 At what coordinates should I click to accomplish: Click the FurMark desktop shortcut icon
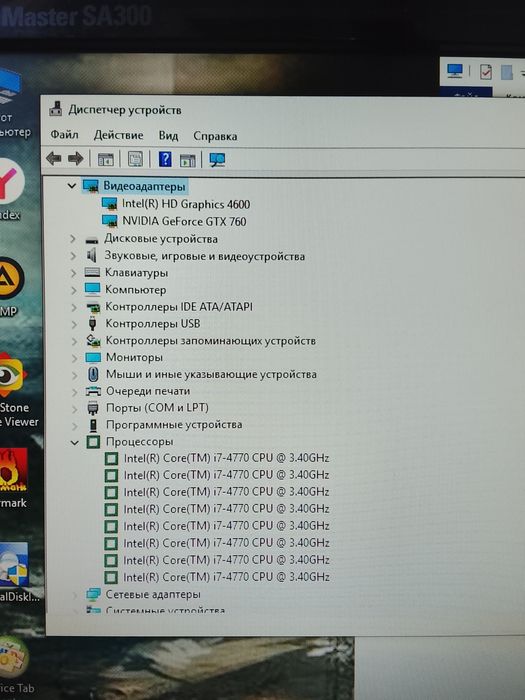[13, 470]
